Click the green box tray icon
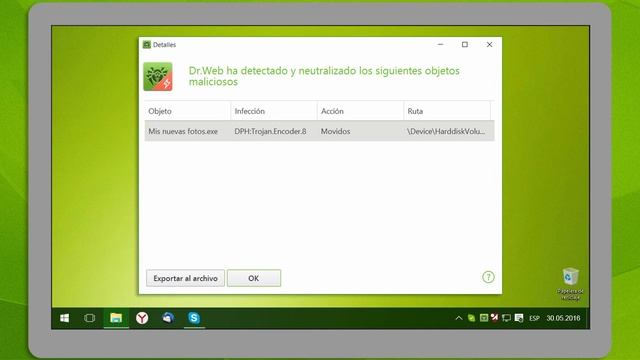The height and width of the screenshot is (360, 640). point(484,318)
